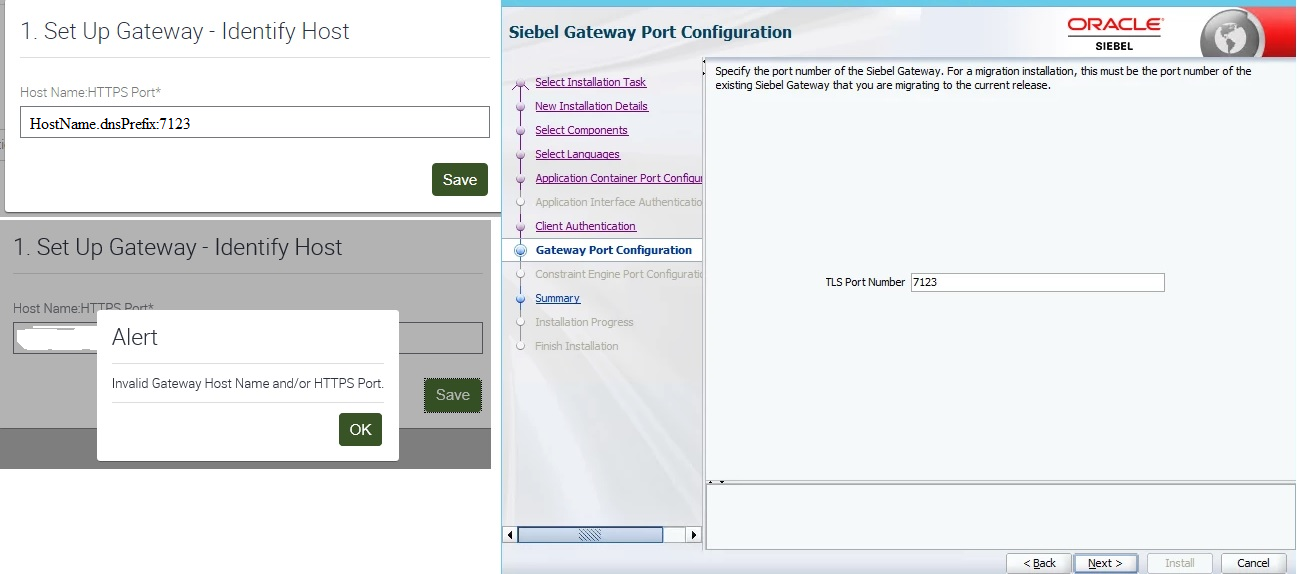Click the left arrow of the horizontal scrollbar
Screen dimensions: 1300x574
click(510, 535)
